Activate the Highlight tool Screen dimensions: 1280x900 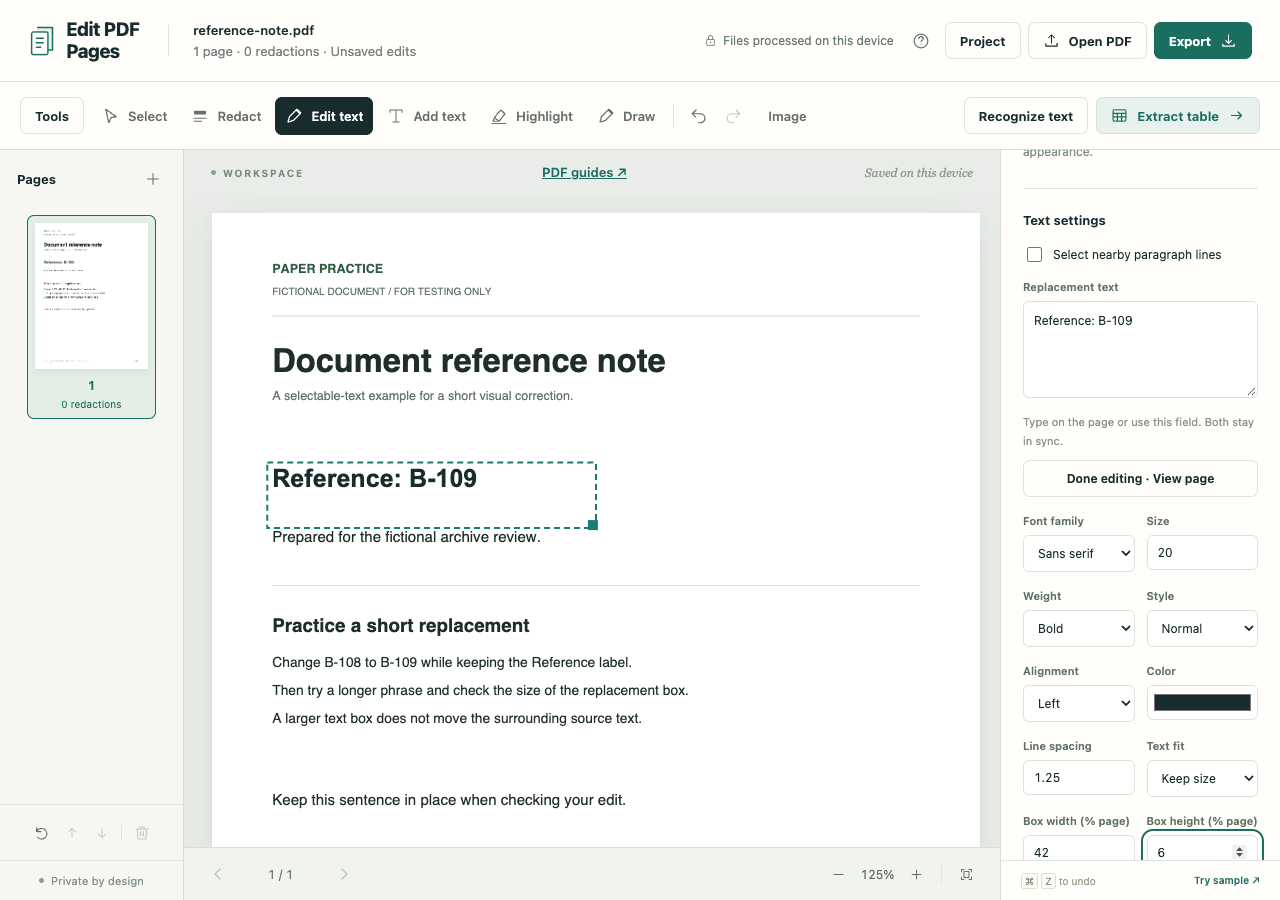532,116
